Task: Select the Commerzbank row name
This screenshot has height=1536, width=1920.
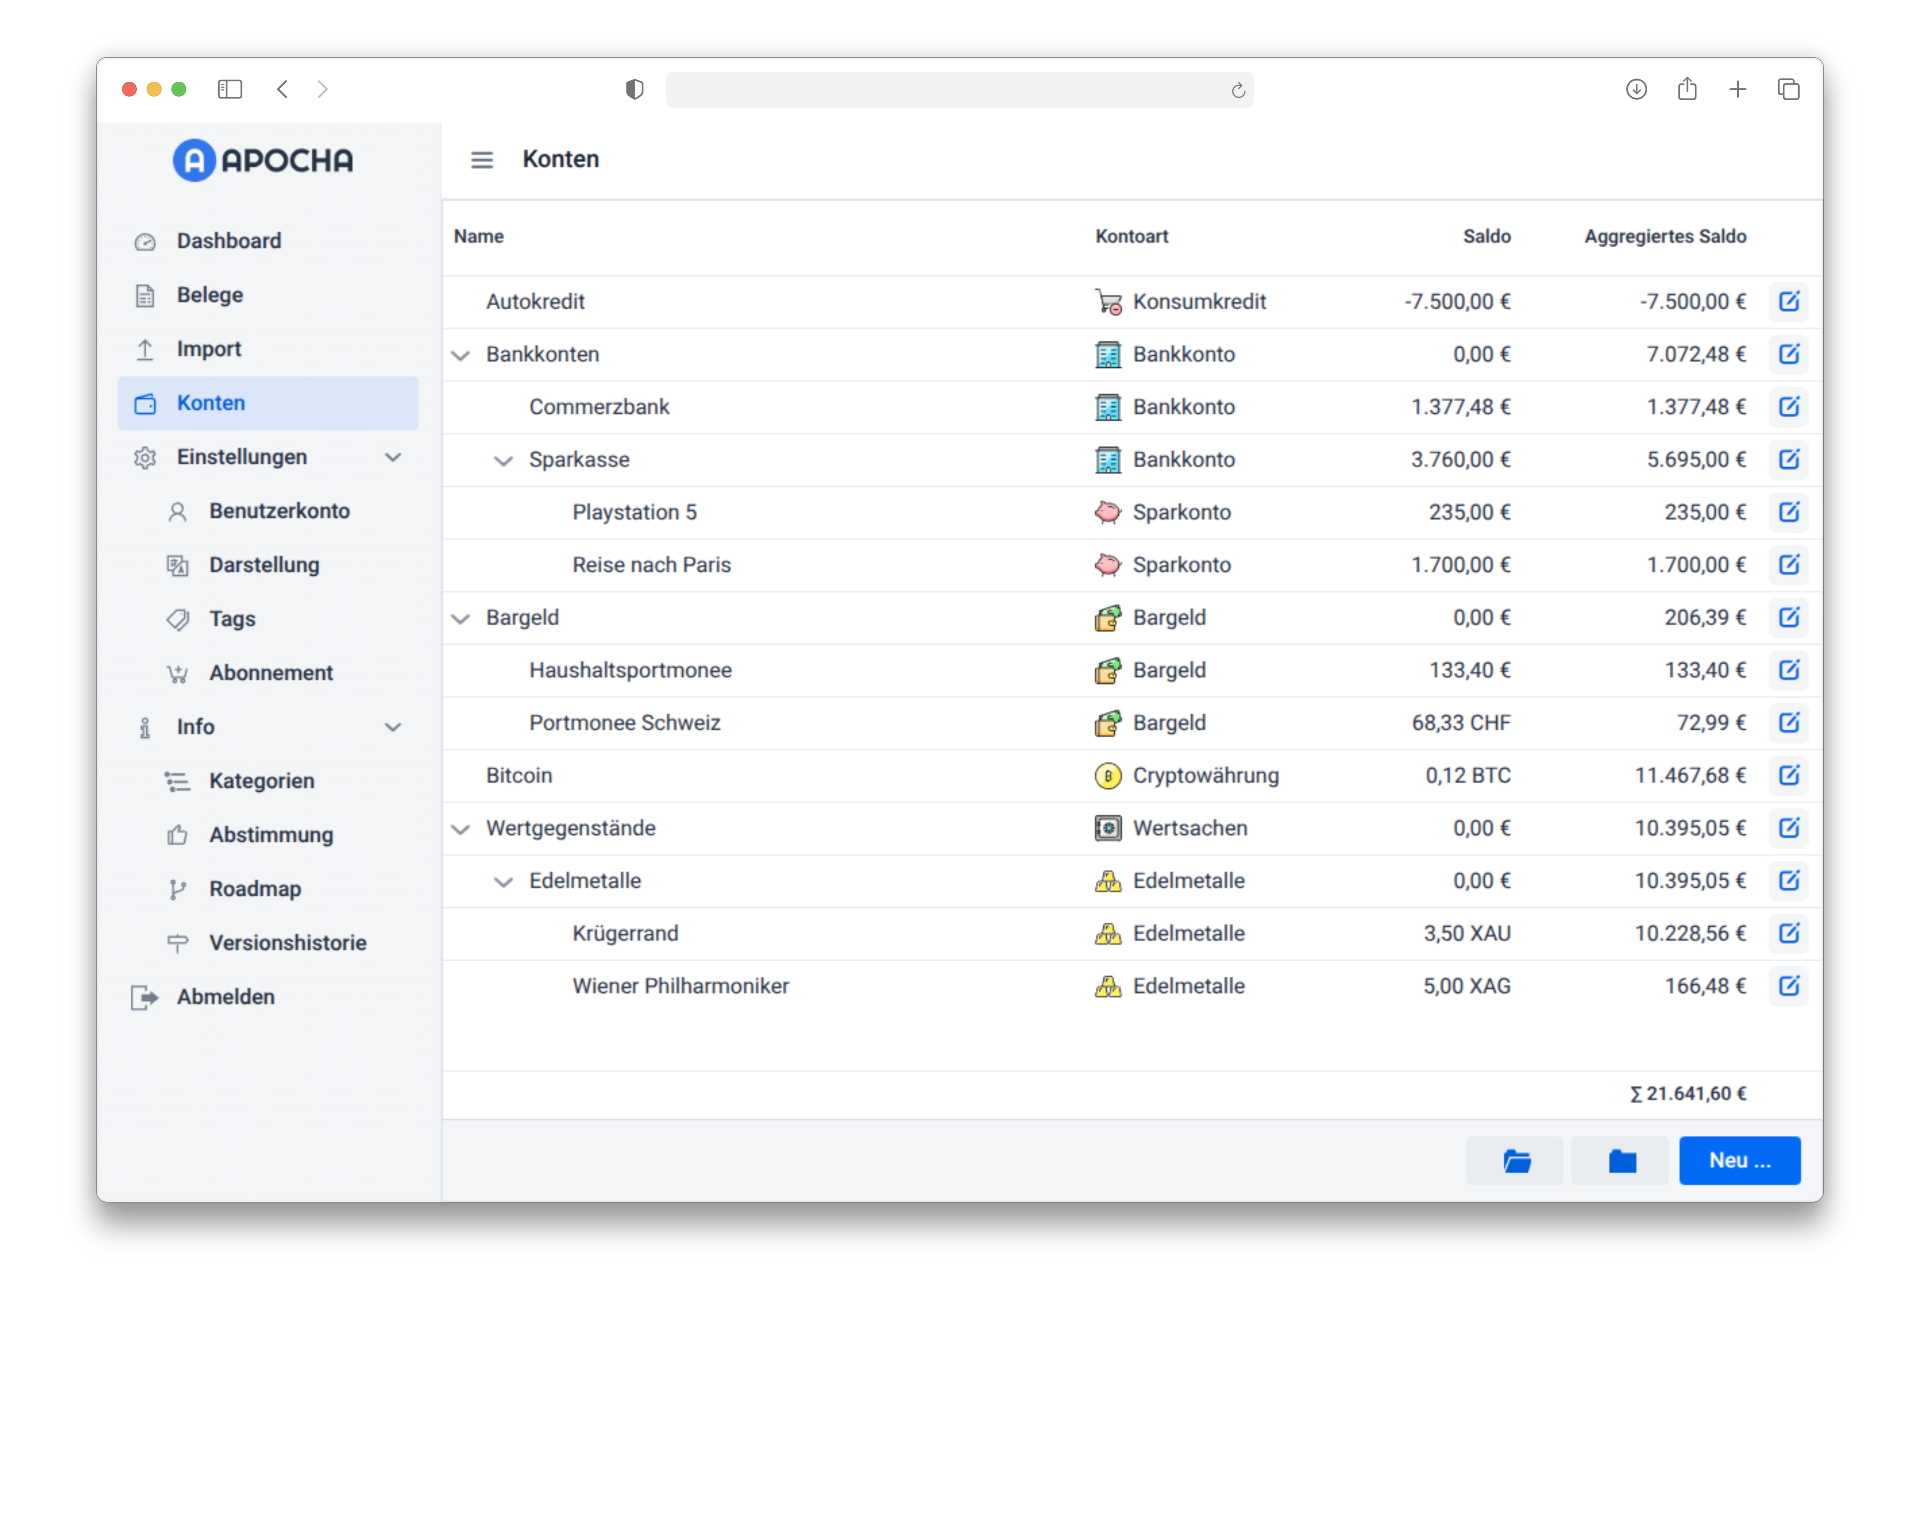Action: 599,407
